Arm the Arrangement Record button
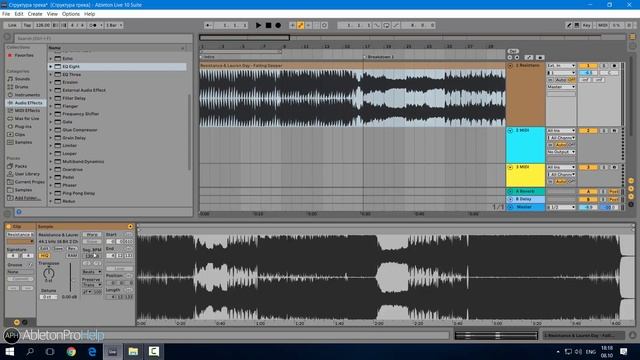 coord(278,25)
